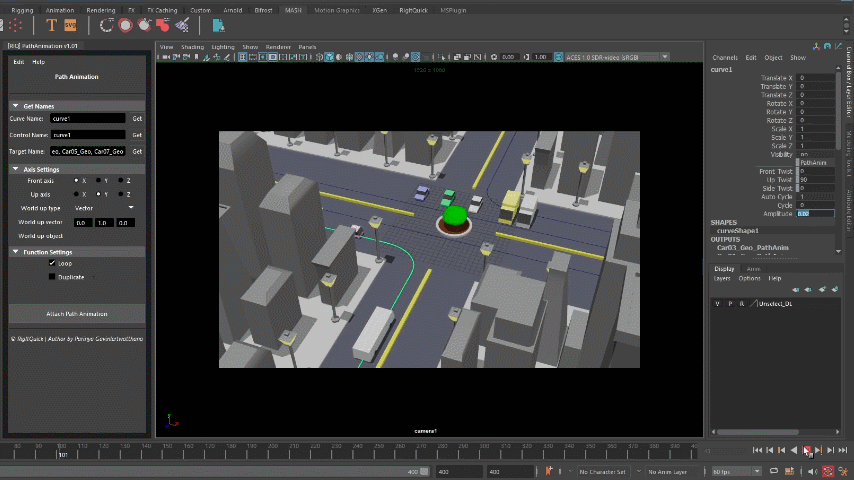Select Y radio button for Up axis
Image resolution: width=854 pixels, height=480 pixels.
(x=99, y=194)
